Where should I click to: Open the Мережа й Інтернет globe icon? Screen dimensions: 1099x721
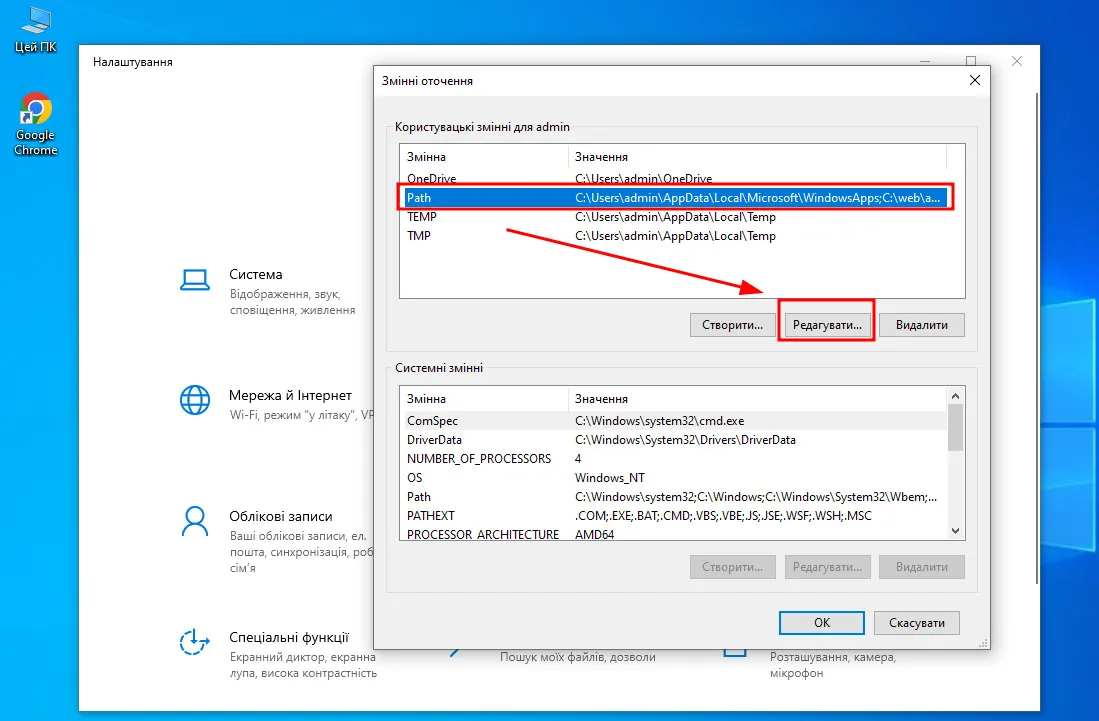pyautogui.click(x=194, y=400)
